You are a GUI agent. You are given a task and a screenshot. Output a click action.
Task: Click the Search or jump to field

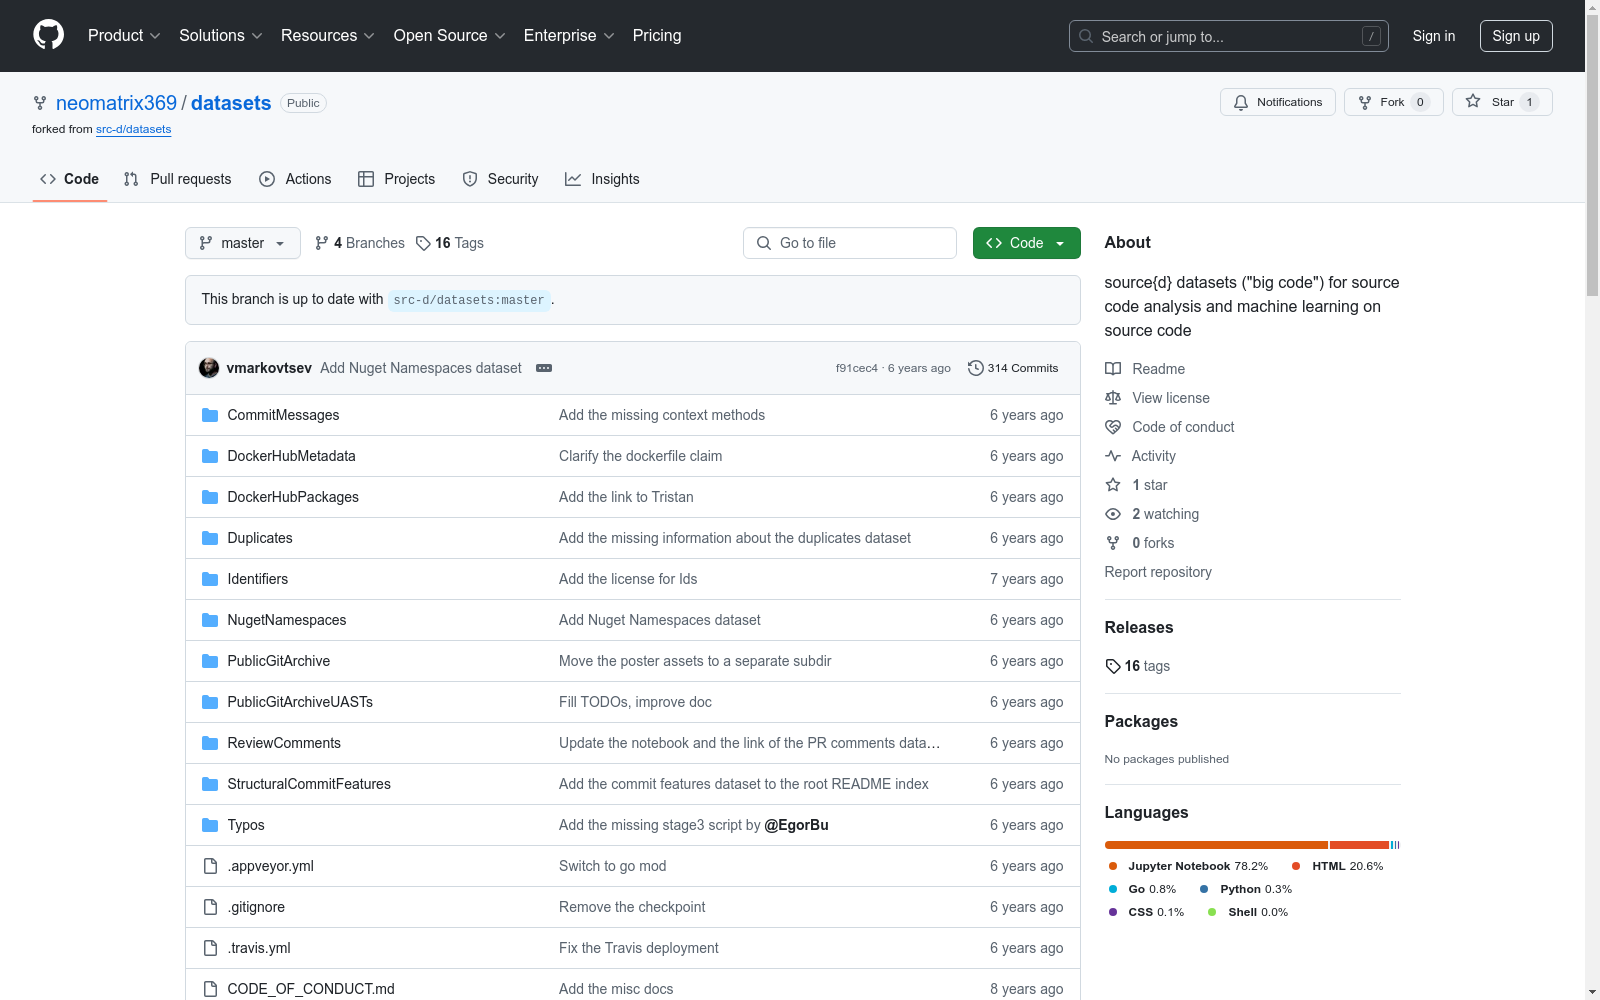click(x=1229, y=36)
